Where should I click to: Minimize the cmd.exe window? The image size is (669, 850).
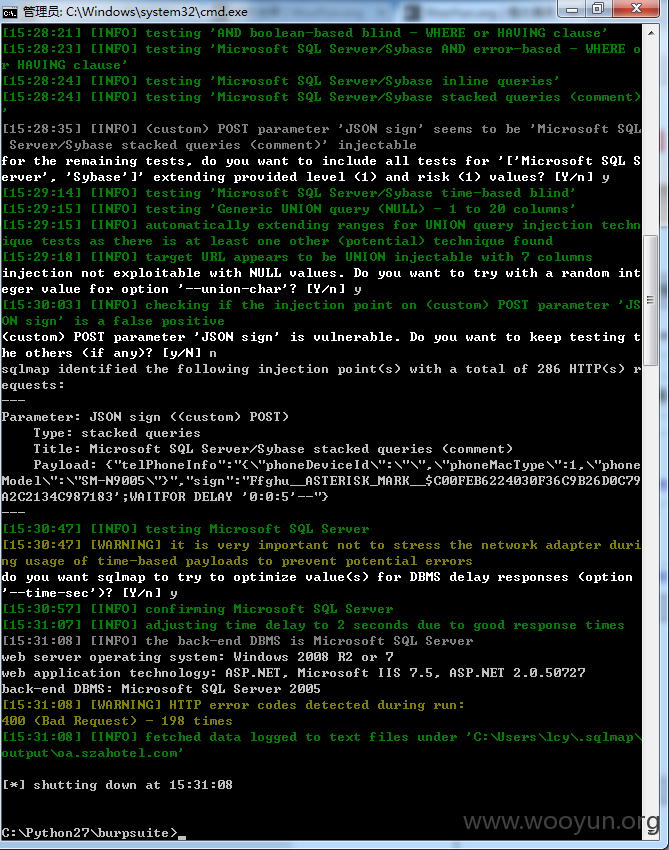point(572,9)
